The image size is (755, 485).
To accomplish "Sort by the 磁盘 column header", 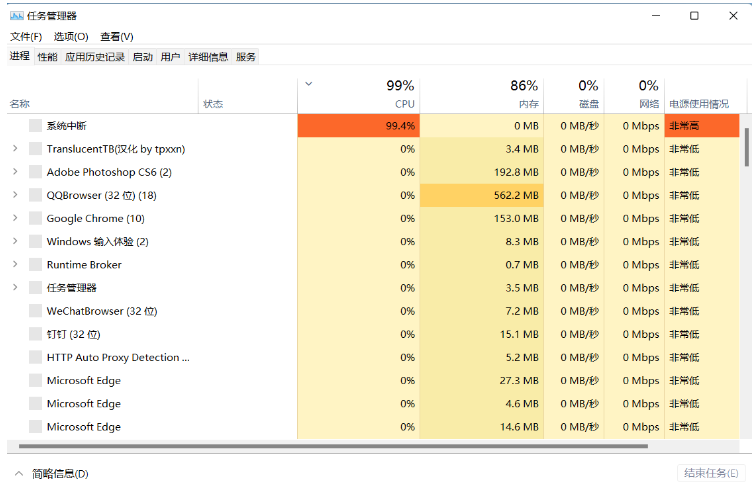I will pyautogui.click(x=574, y=96).
